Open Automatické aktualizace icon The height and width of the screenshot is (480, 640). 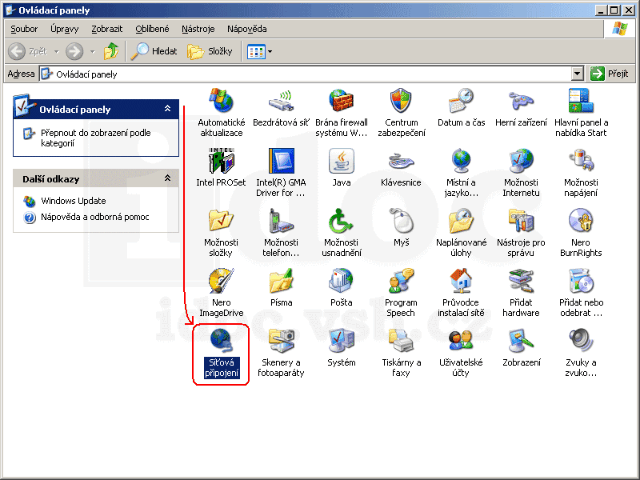point(221,101)
